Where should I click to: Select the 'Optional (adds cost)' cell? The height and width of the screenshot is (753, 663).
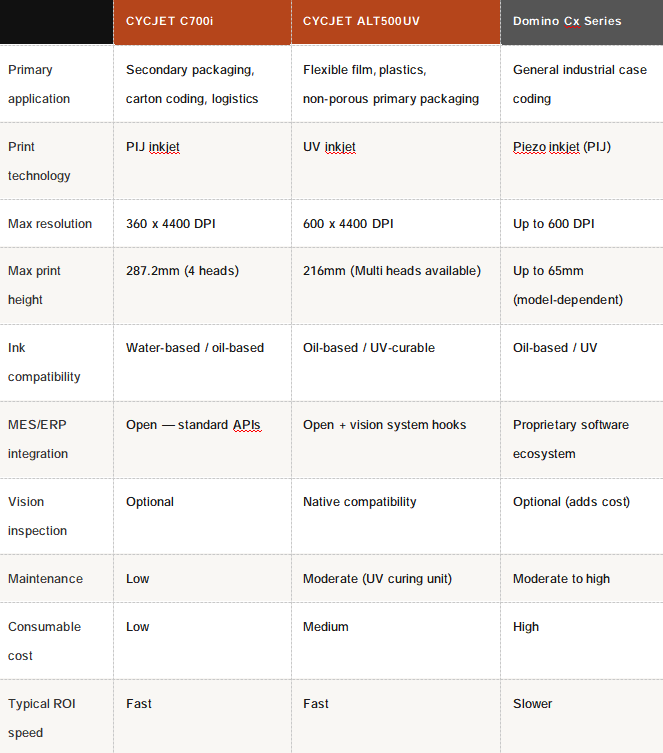coord(572,502)
